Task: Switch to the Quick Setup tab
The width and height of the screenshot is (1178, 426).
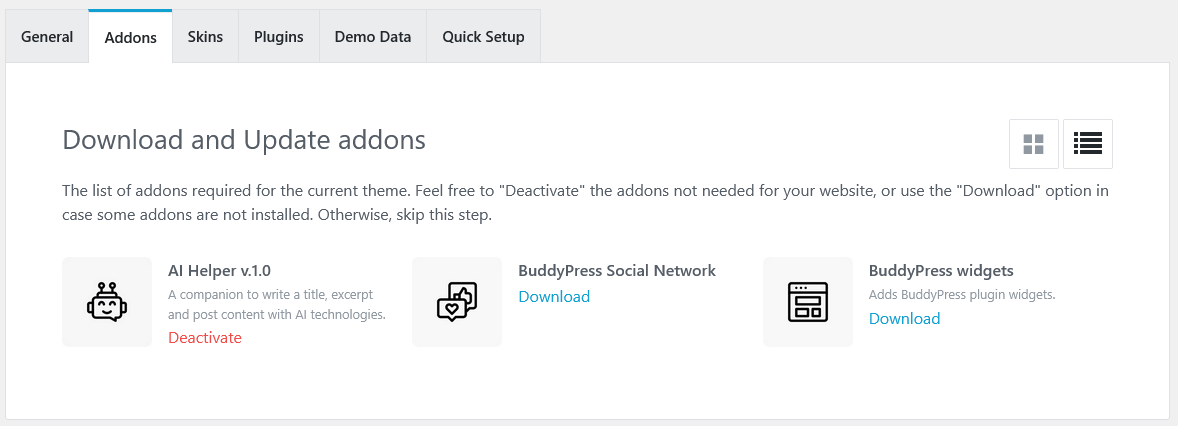Action: click(483, 36)
